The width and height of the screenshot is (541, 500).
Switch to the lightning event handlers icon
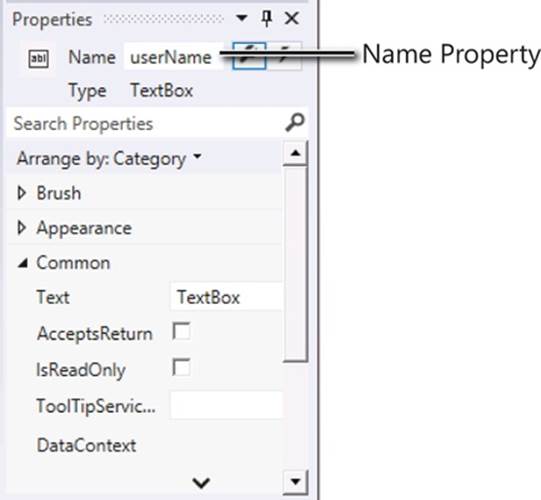pos(284,56)
